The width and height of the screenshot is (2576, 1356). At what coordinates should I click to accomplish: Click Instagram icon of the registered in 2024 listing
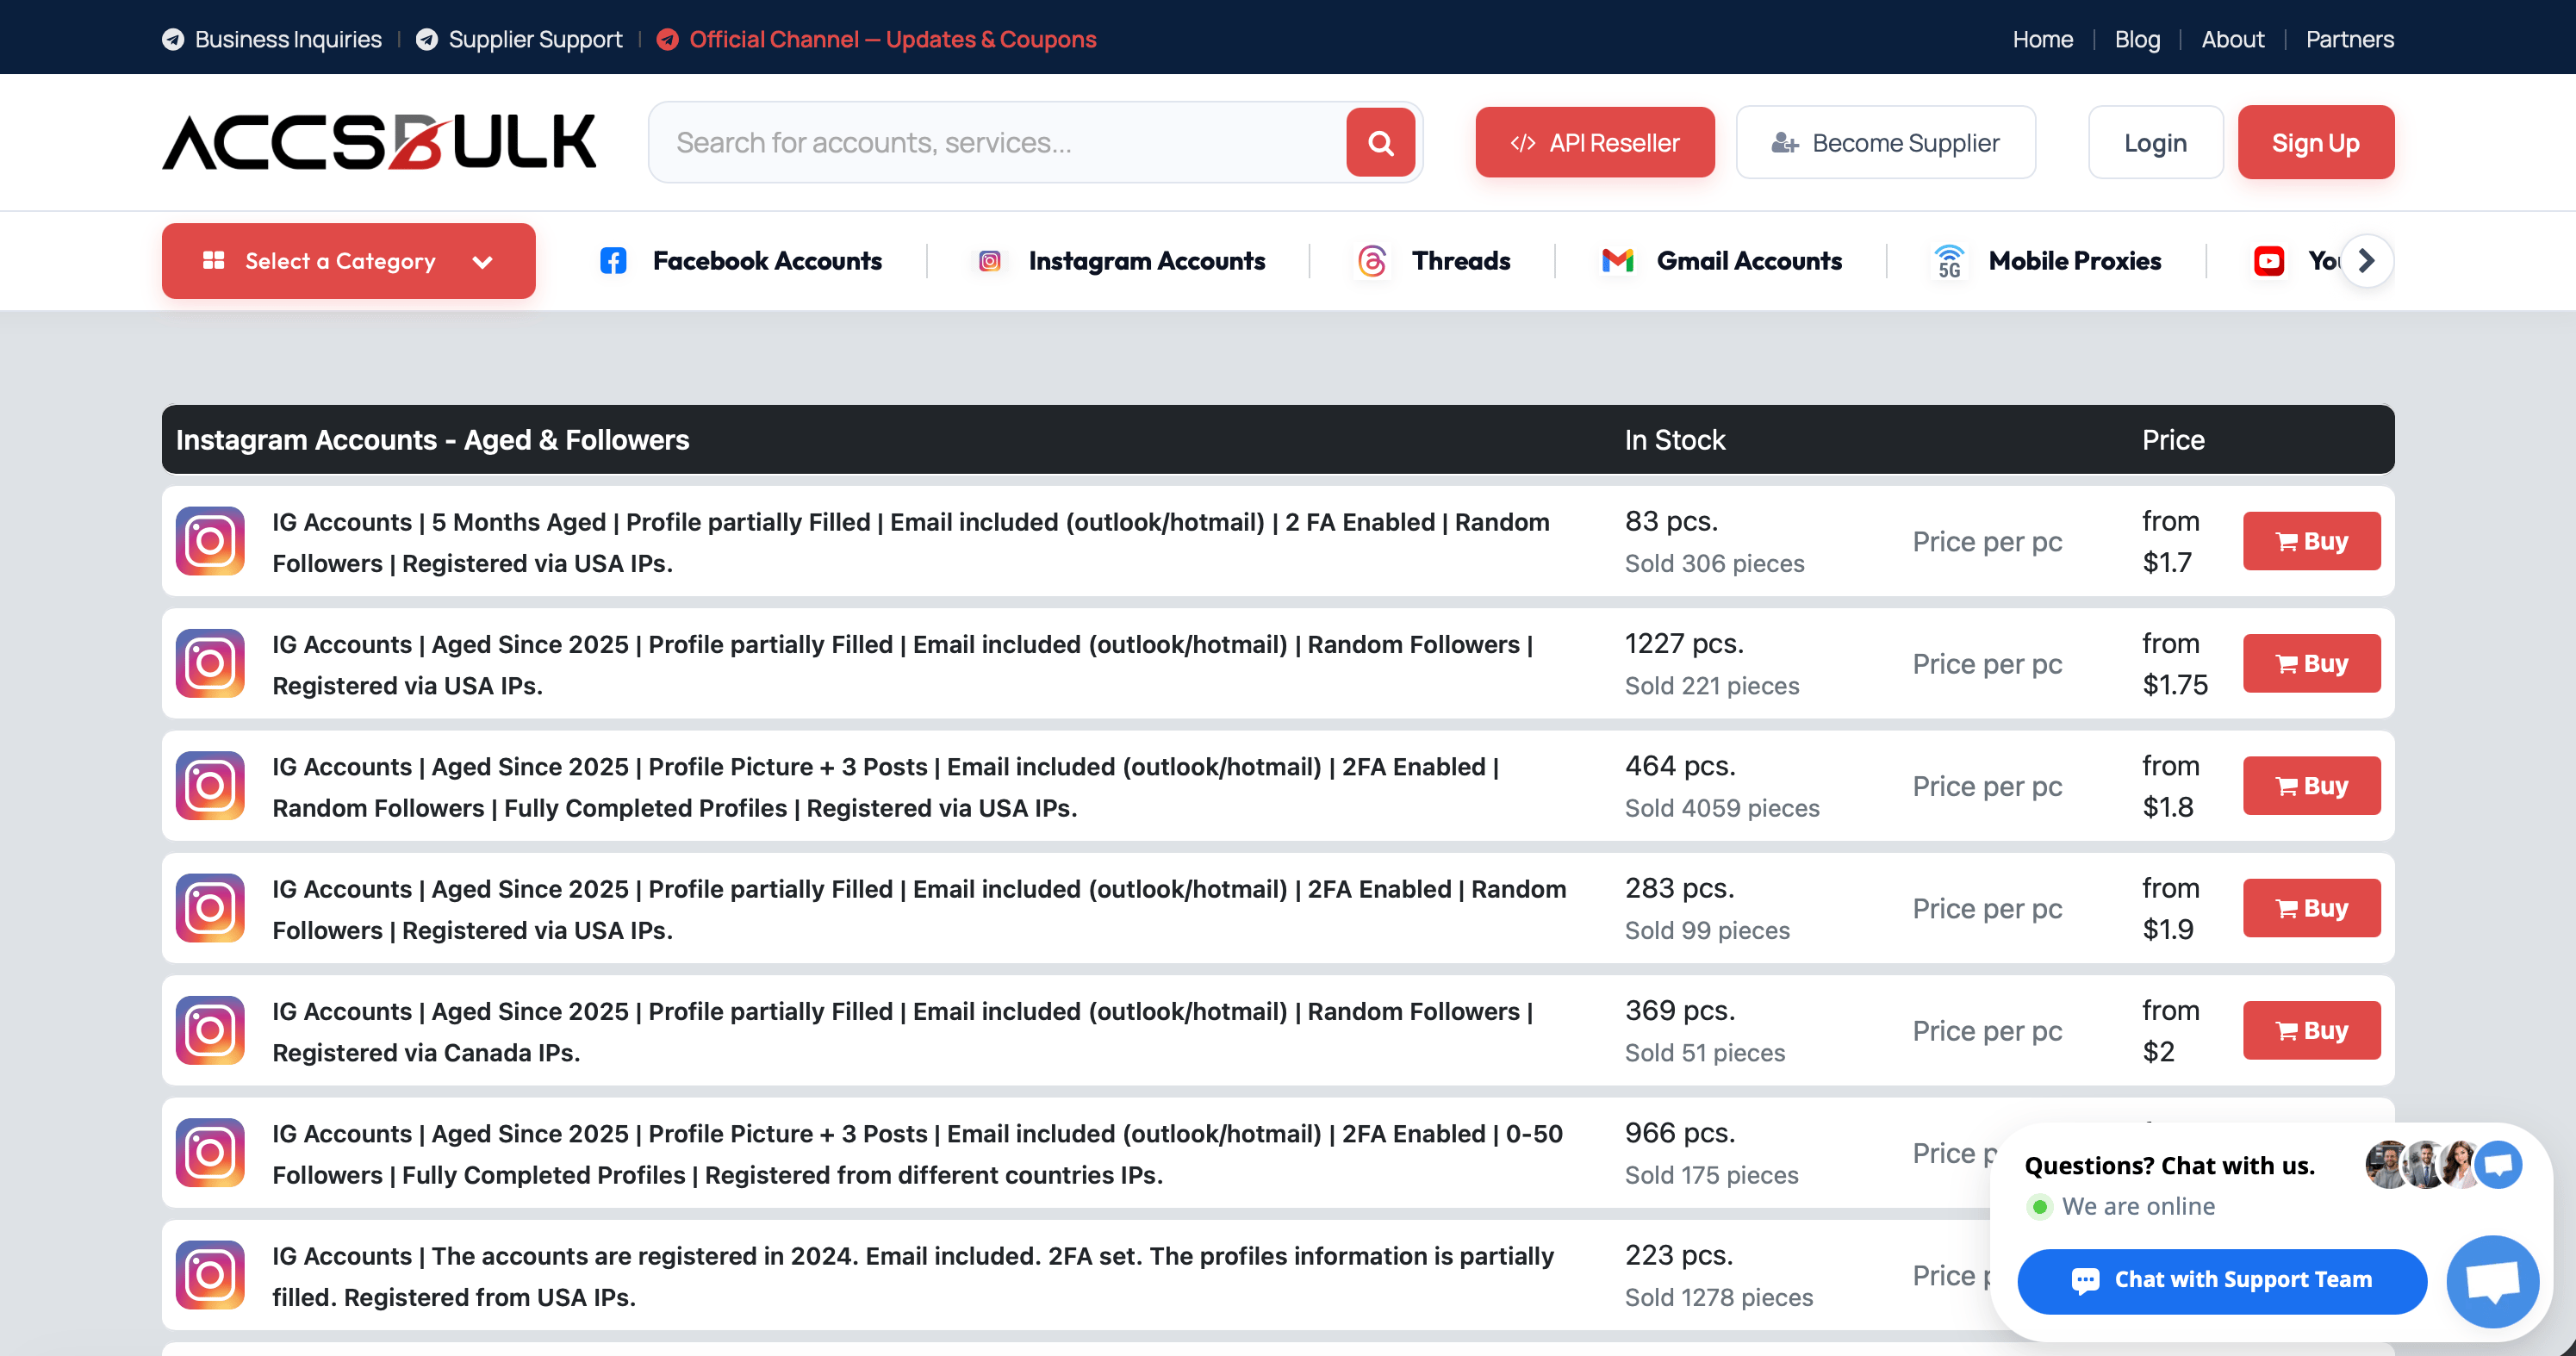click(210, 1275)
